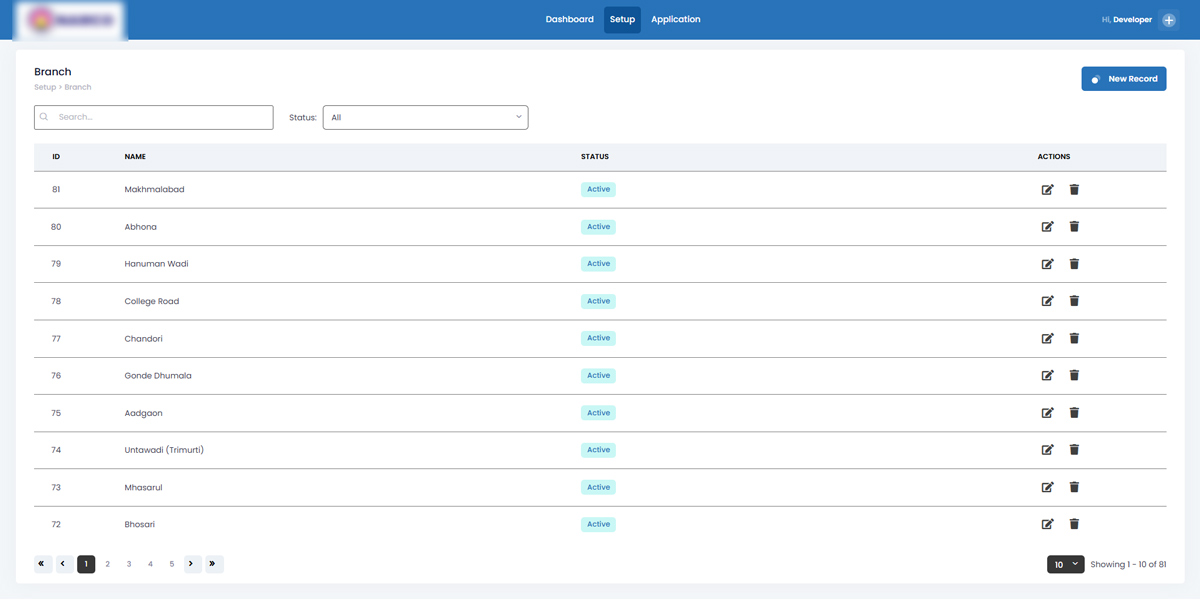The height and width of the screenshot is (615, 1200).
Task: Open the rows-per-page dropdown showing 10
Action: [1066, 565]
